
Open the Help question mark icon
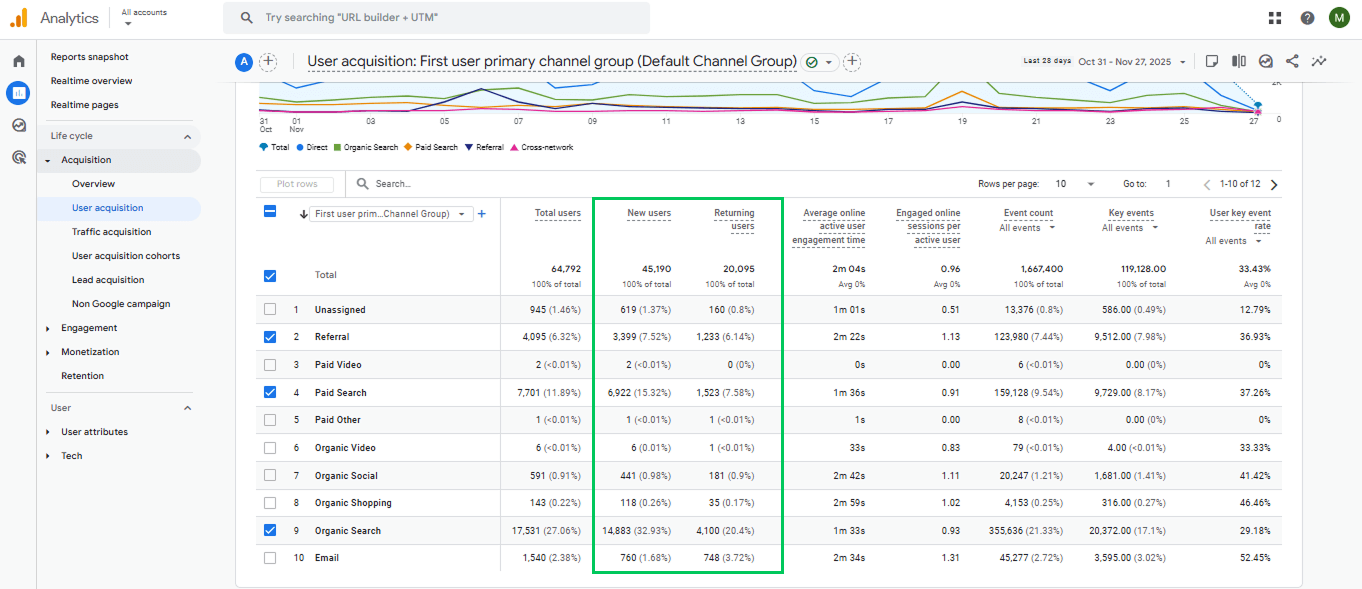[1307, 18]
